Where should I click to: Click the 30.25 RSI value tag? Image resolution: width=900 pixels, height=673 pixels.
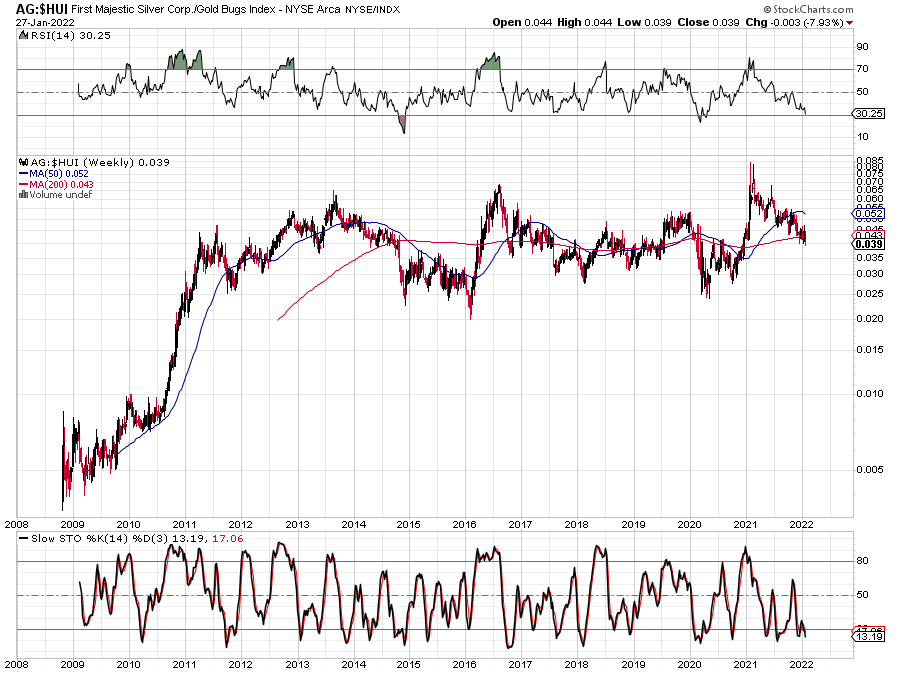(869, 114)
